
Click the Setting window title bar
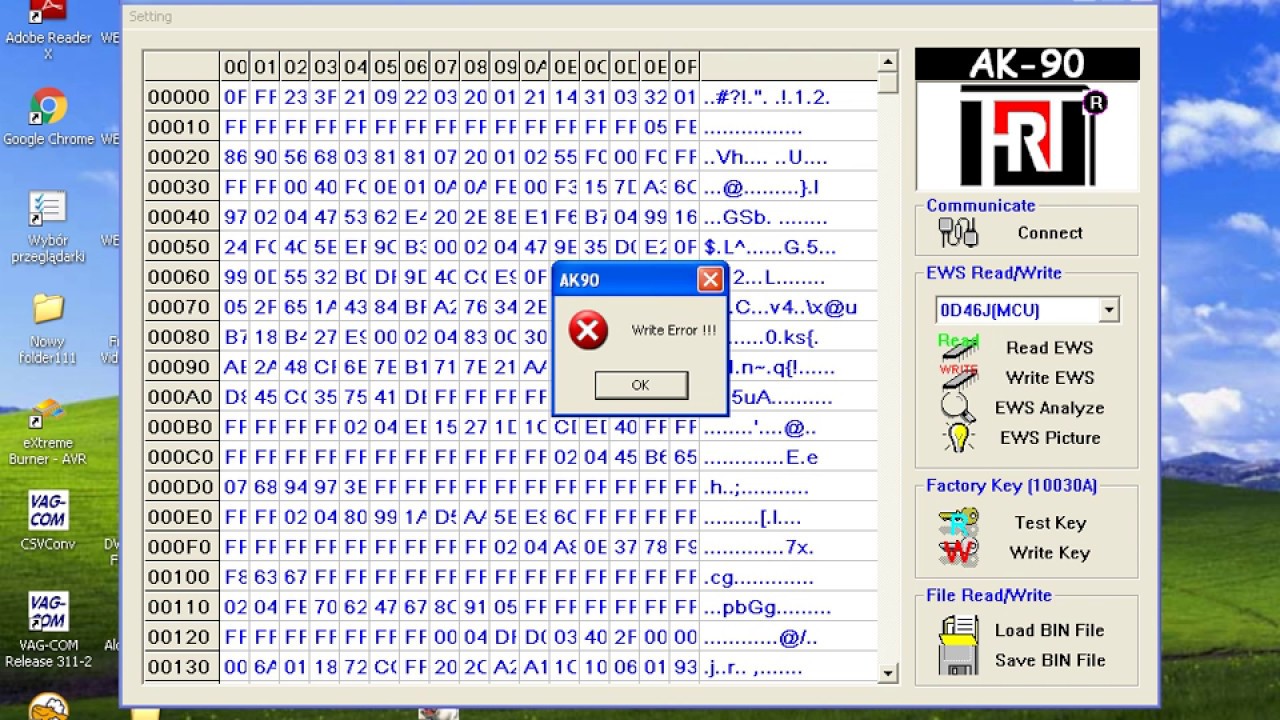click(x=640, y=16)
